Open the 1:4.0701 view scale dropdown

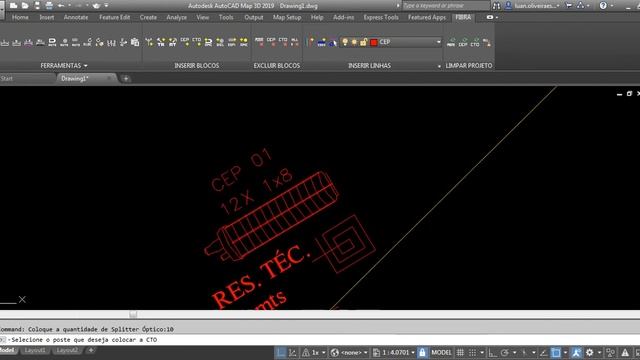413,352
